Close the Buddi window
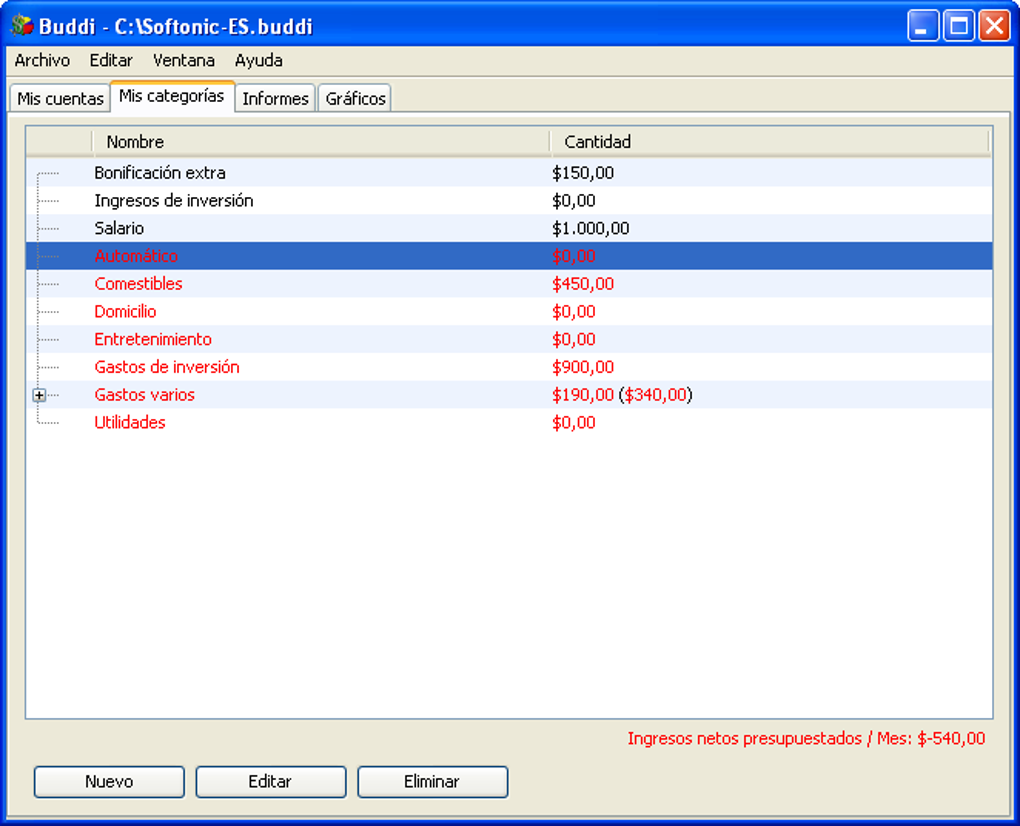The height and width of the screenshot is (826, 1020). tap(995, 26)
